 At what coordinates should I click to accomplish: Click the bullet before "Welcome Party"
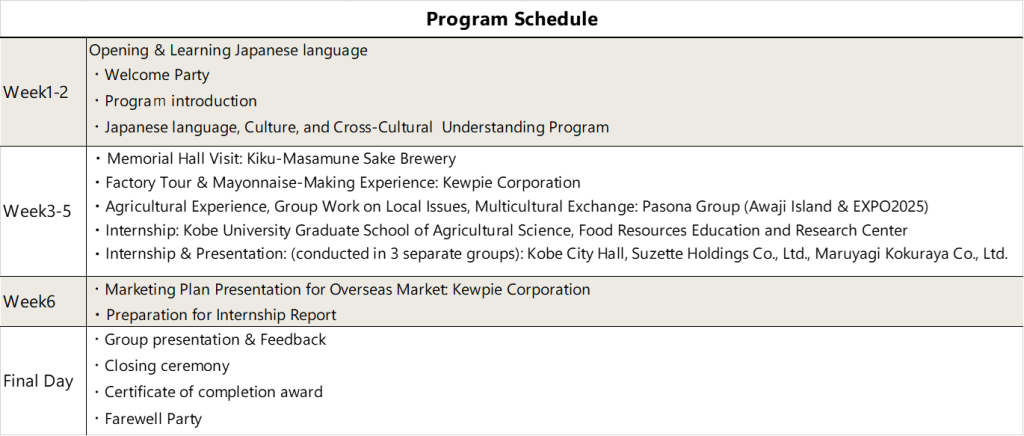pos(97,75)
